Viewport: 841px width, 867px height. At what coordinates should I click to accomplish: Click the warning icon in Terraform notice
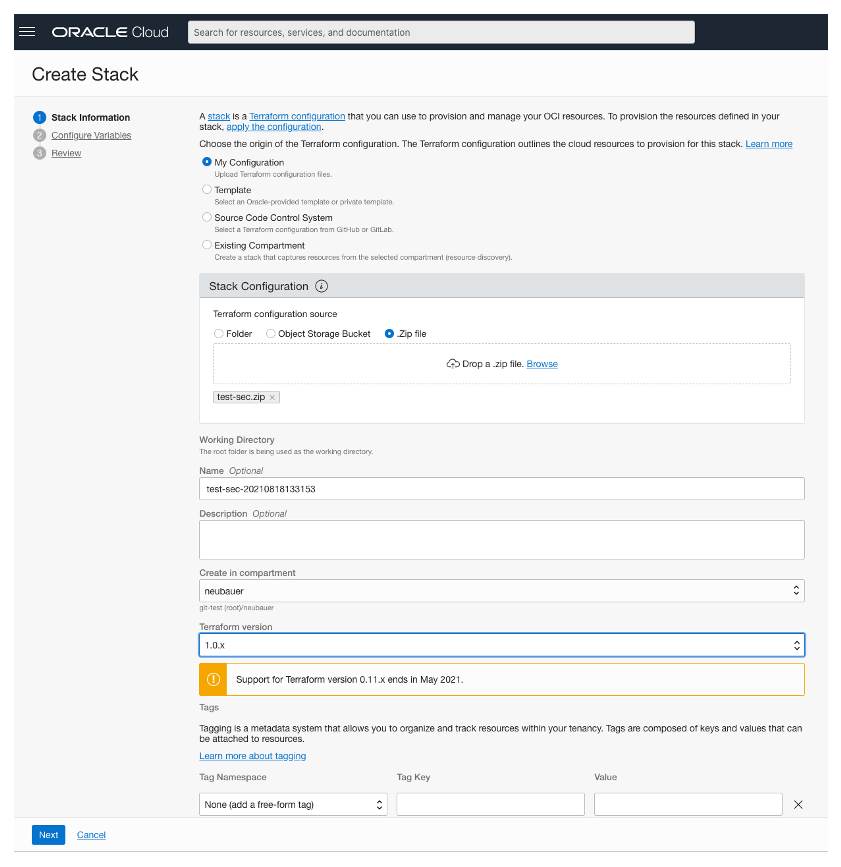(213, 679)
